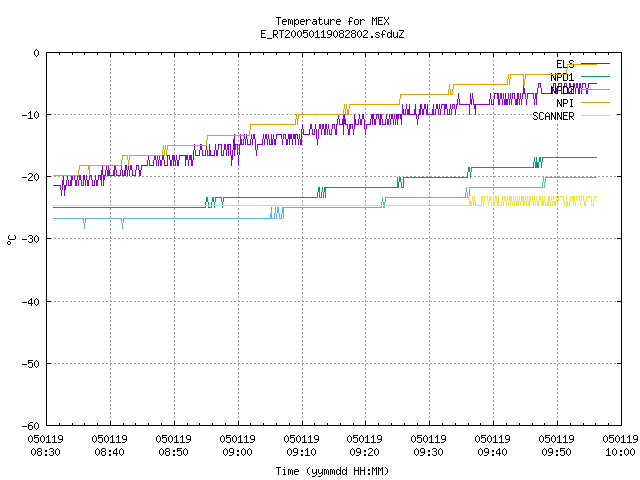Click the x-axis tick 050119 09:50
The width and height of the screenshot is (640, 480).
point(556,446)
